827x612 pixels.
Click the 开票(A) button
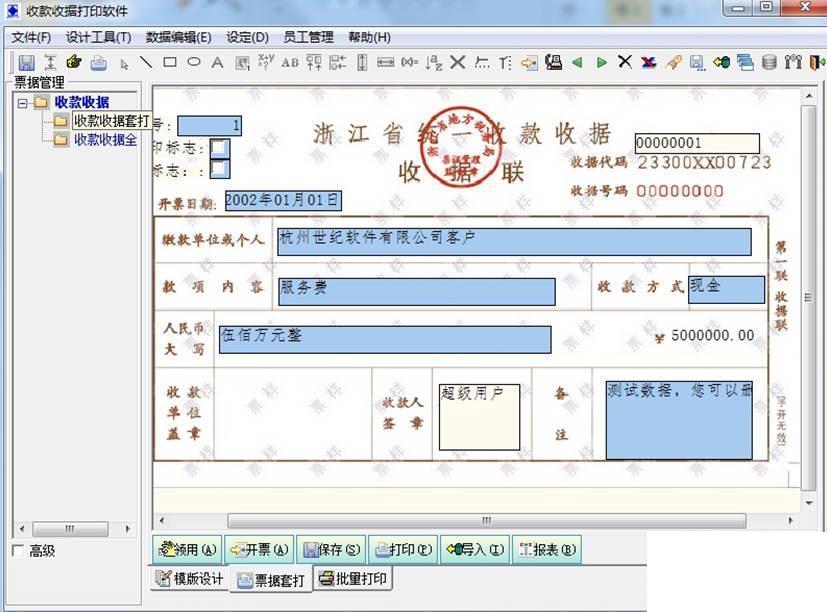(259, 550)
